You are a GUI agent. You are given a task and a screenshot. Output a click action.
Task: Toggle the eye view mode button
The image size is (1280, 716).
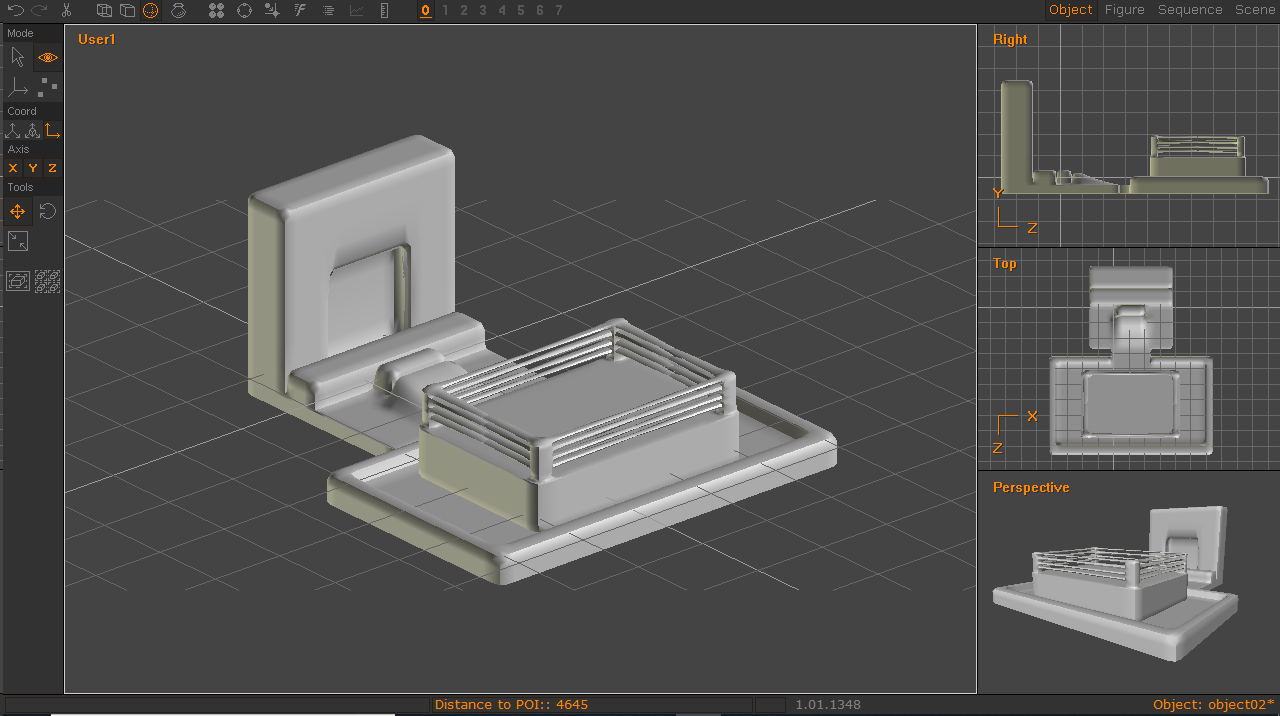coord(48,58)
